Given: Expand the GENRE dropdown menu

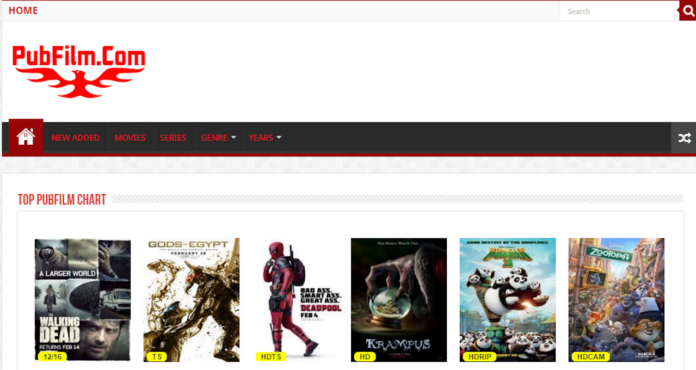Looking at the screenshot, I should (x=218, y=138).
